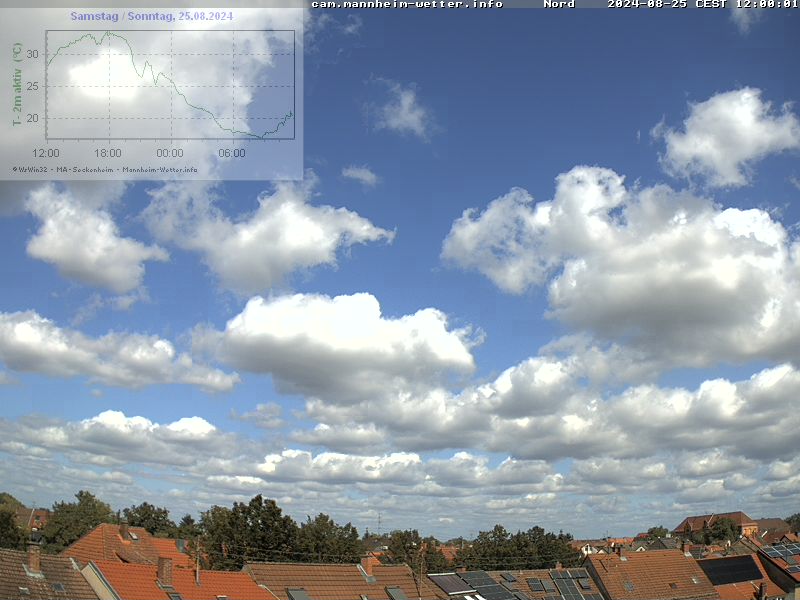The image size is (800, 600).
Task: Click the 30 value on temperature axis
Action: pos(34,54)
